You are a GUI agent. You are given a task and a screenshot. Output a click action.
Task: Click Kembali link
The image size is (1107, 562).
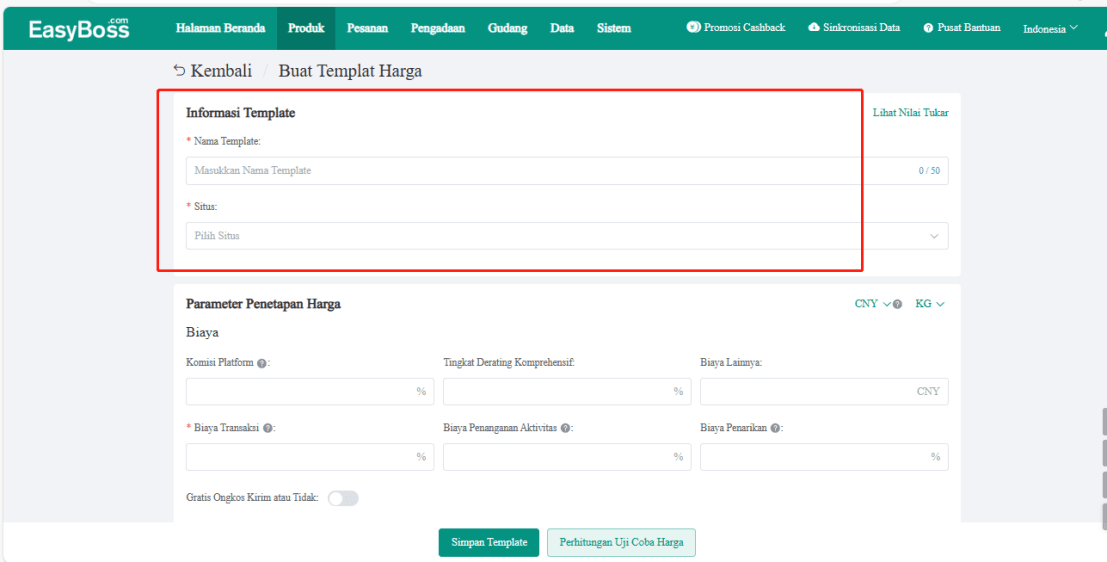click(221, 71)
